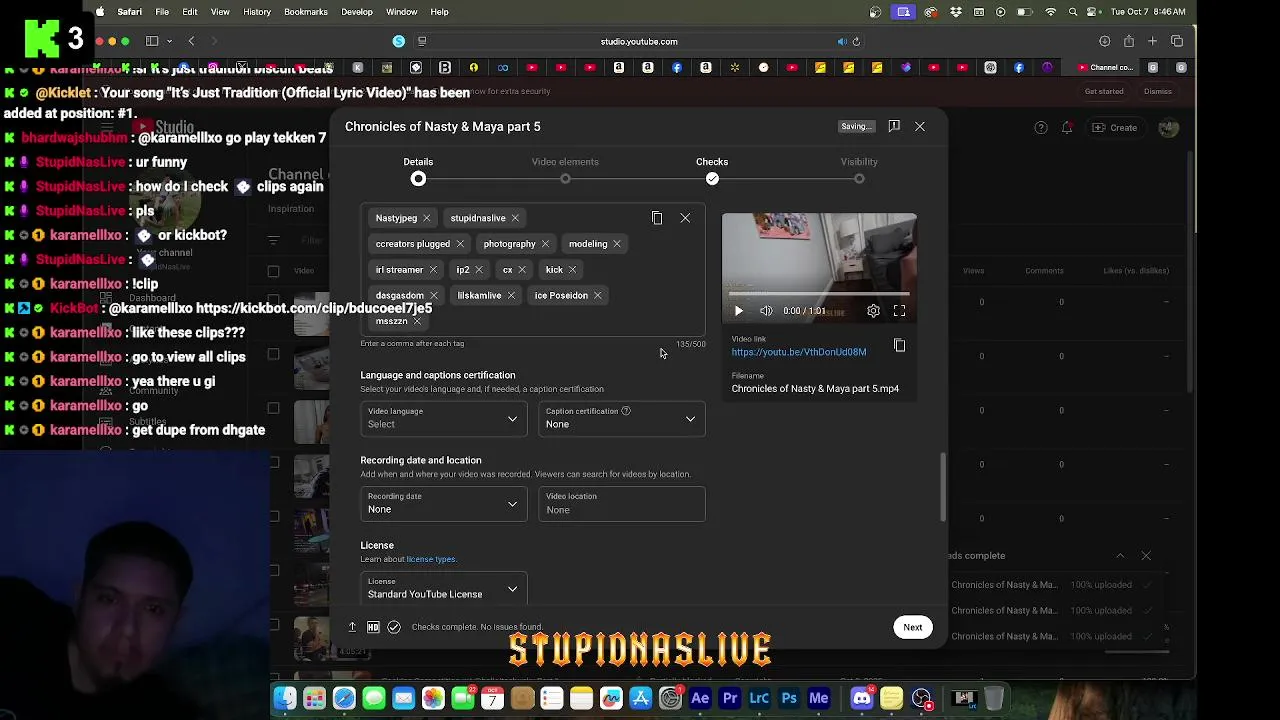Open YouTube Studio help icon

(x=1041, y=128)
